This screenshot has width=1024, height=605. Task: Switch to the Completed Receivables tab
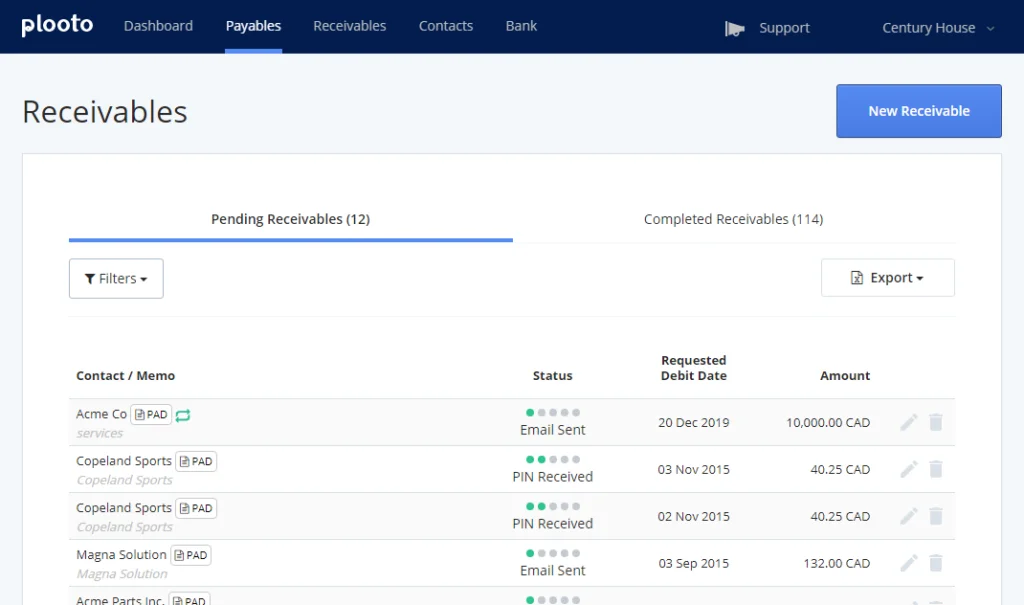coord(733,219)
